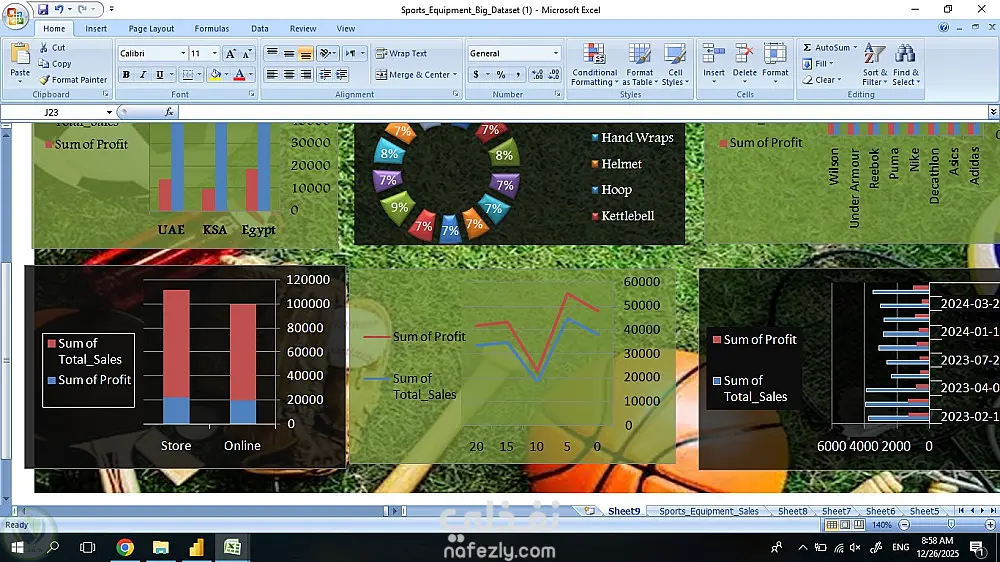The height and width of the screenshot is (562, 1000).
Task: Click inside the formula bar input
Action: (x=582, y=112)
